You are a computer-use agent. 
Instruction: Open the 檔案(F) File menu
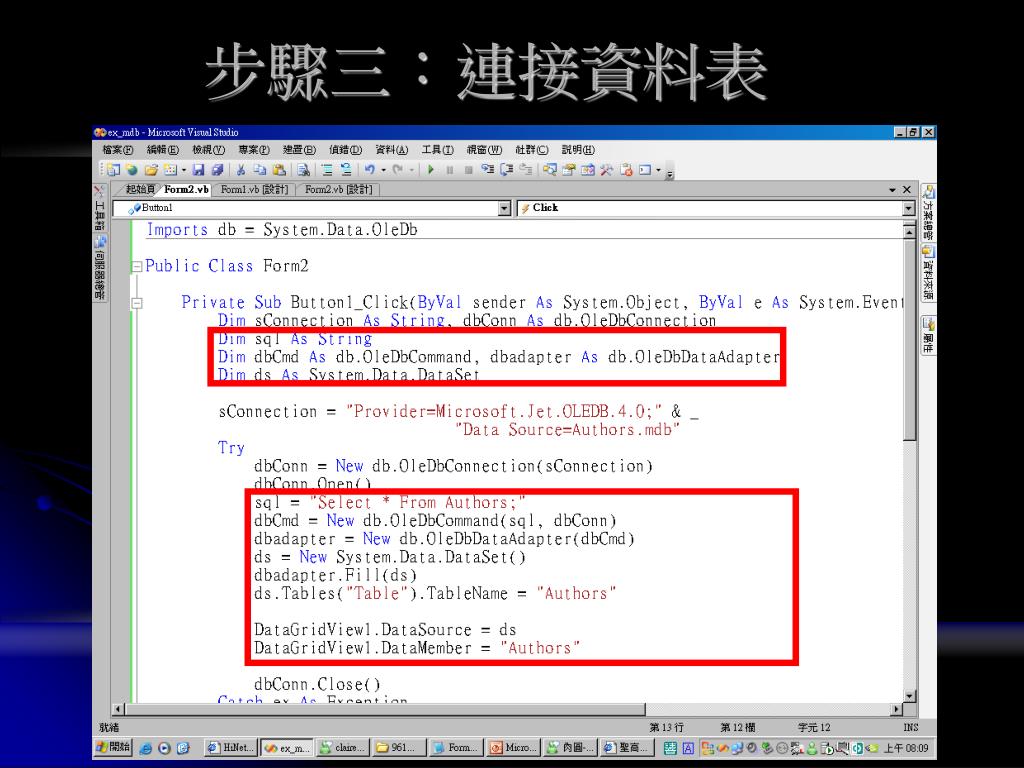coord(118,150)
